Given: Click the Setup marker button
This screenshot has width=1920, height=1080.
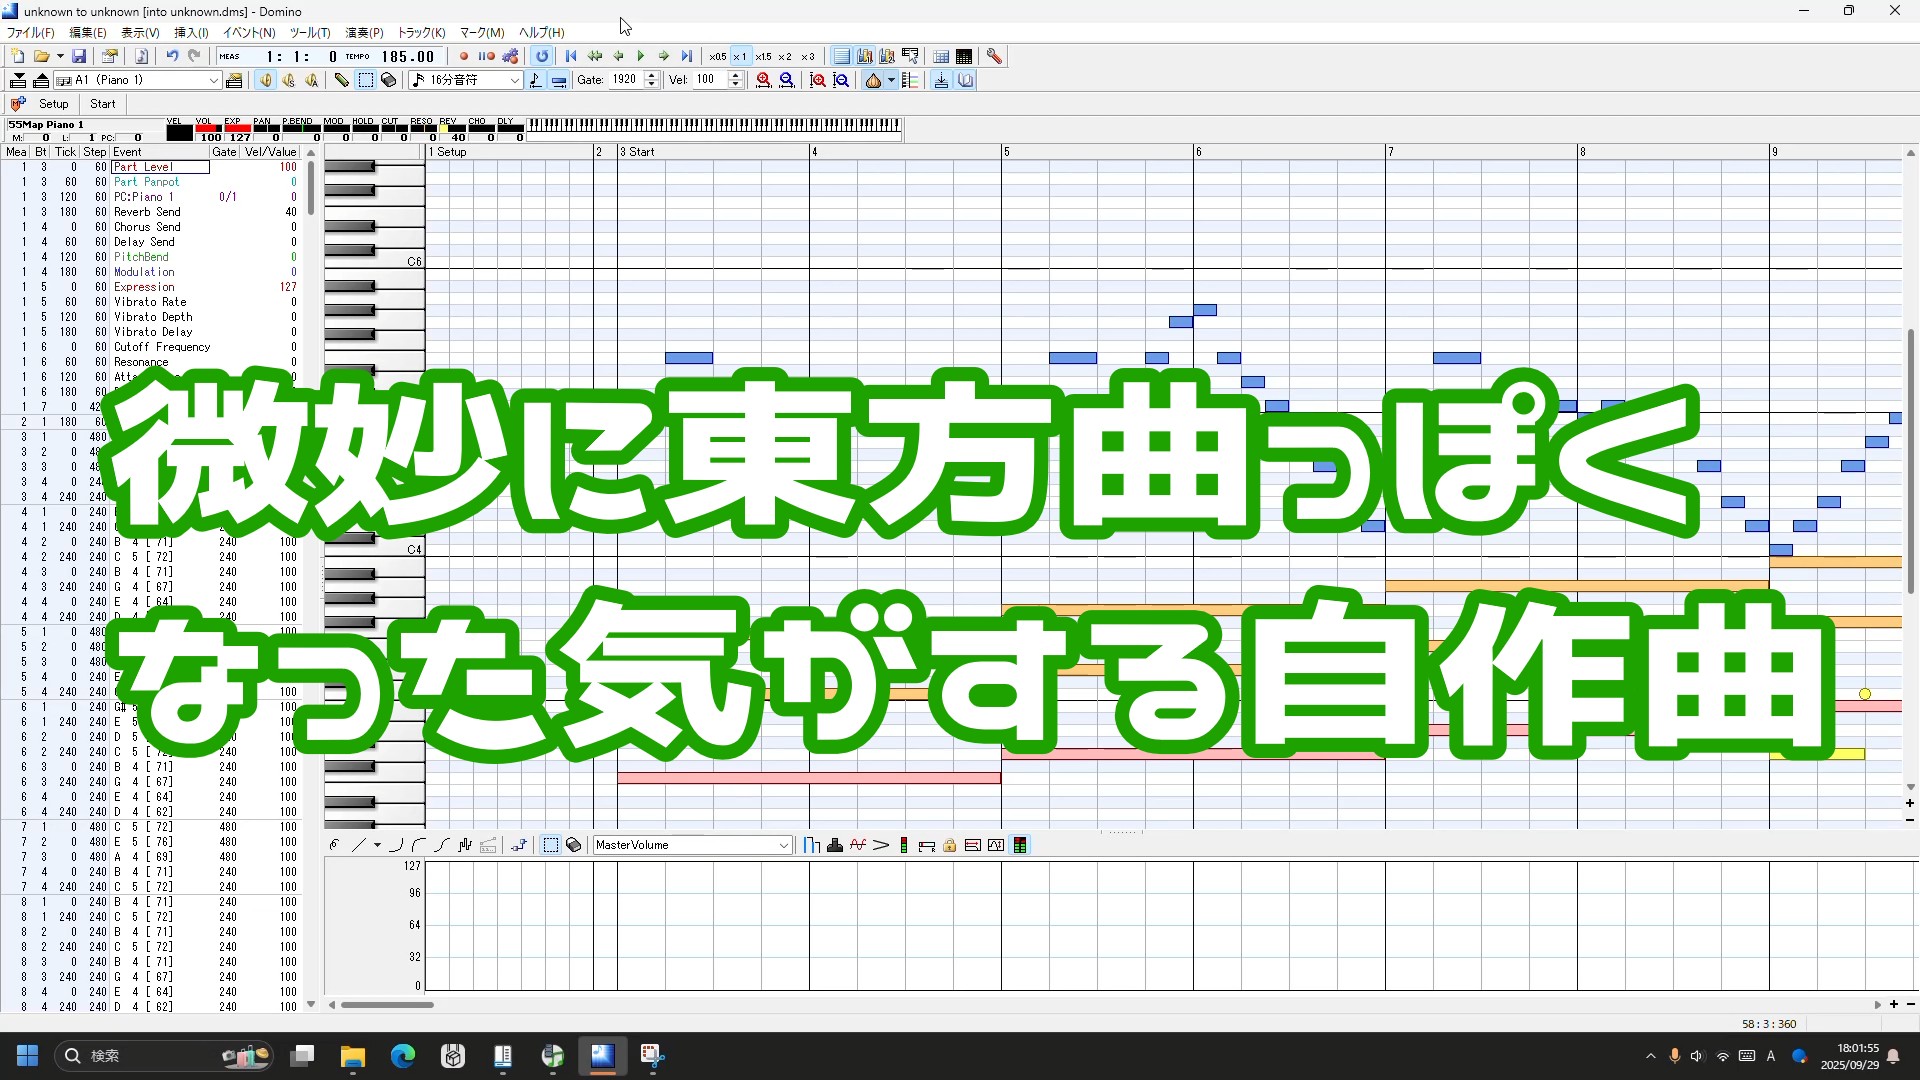Looking at the screenshot, I should 53,104.
